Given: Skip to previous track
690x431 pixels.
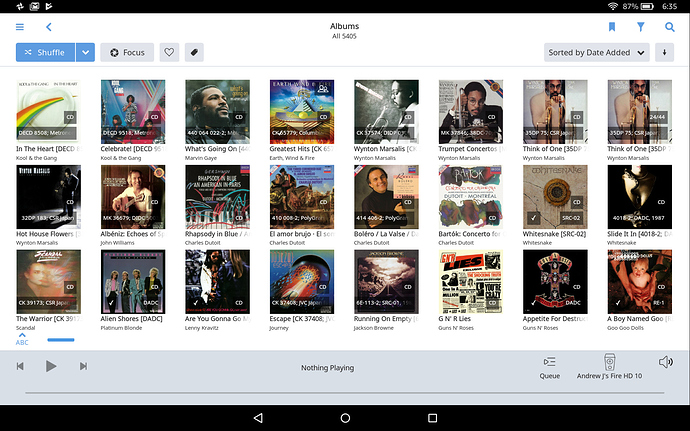Looking at the screenshot, I should pyautogui.click(x=20, y=366).
